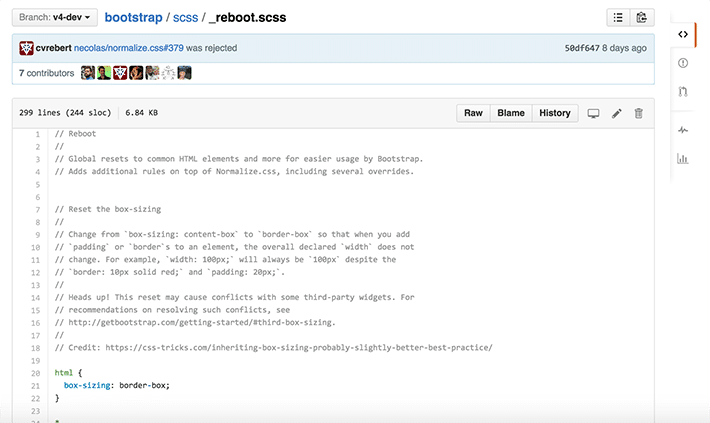Click the '8 days ago' timestamp
Screen dimensions: 710x423
pos(624,48)
